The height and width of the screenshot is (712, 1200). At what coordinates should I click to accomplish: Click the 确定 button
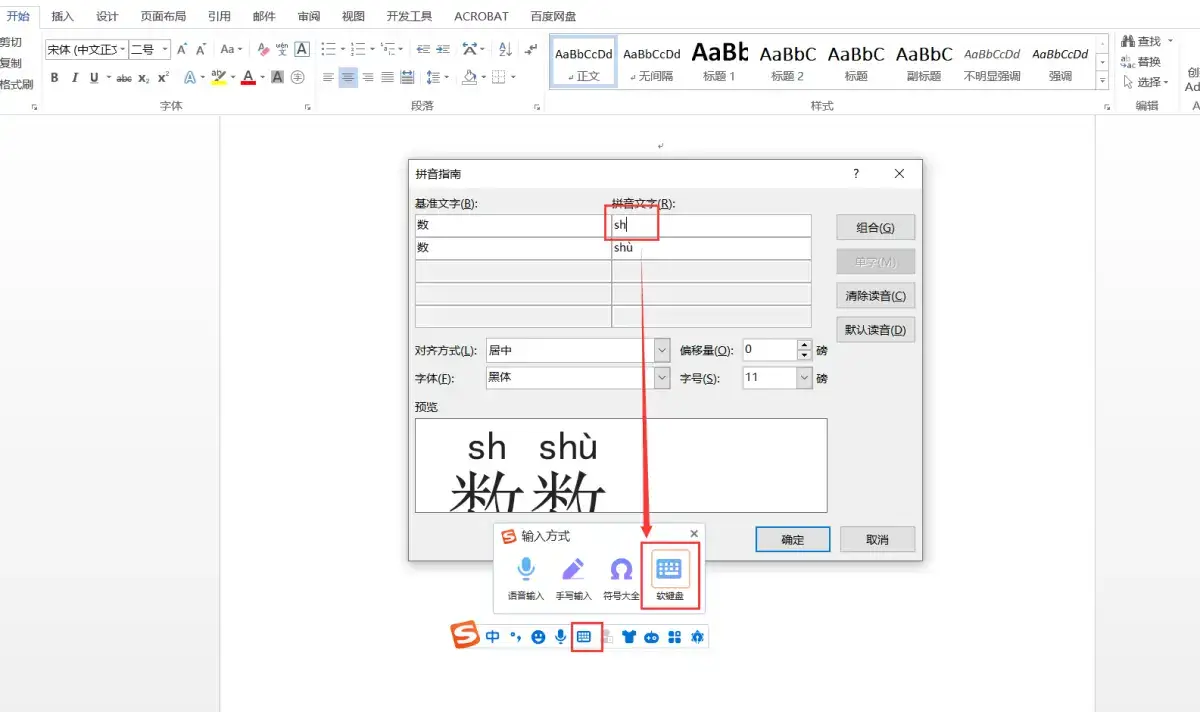point(792,539)
